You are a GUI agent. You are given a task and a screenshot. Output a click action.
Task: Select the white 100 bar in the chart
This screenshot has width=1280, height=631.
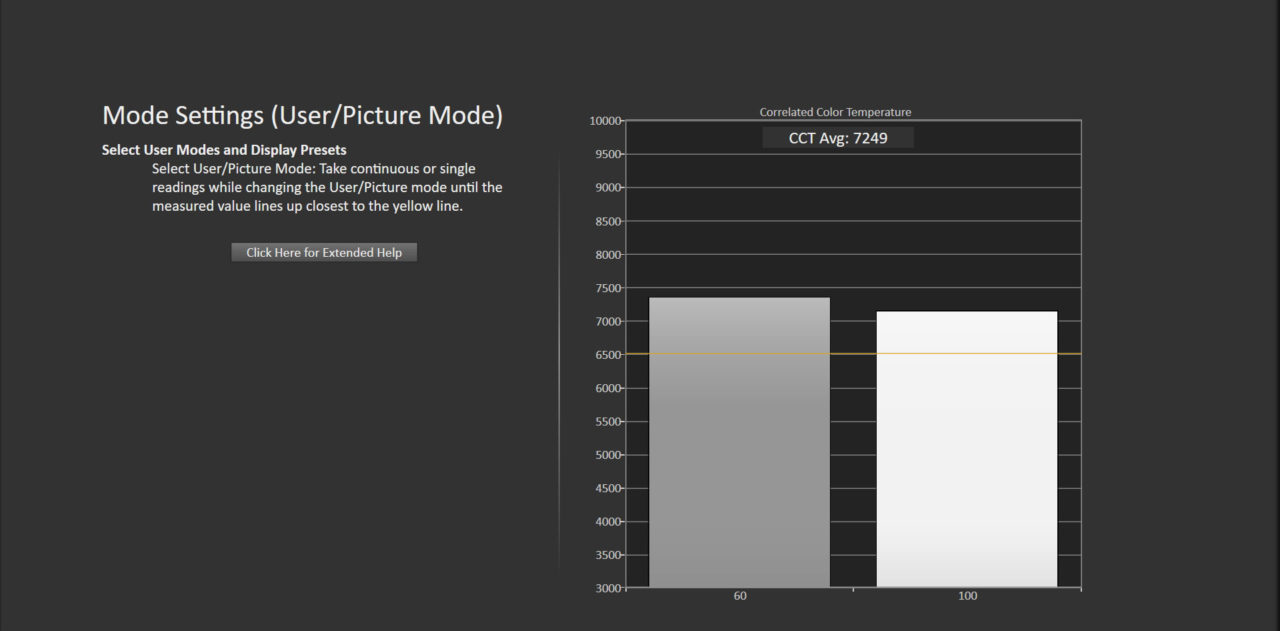click(x=967, y=449)
